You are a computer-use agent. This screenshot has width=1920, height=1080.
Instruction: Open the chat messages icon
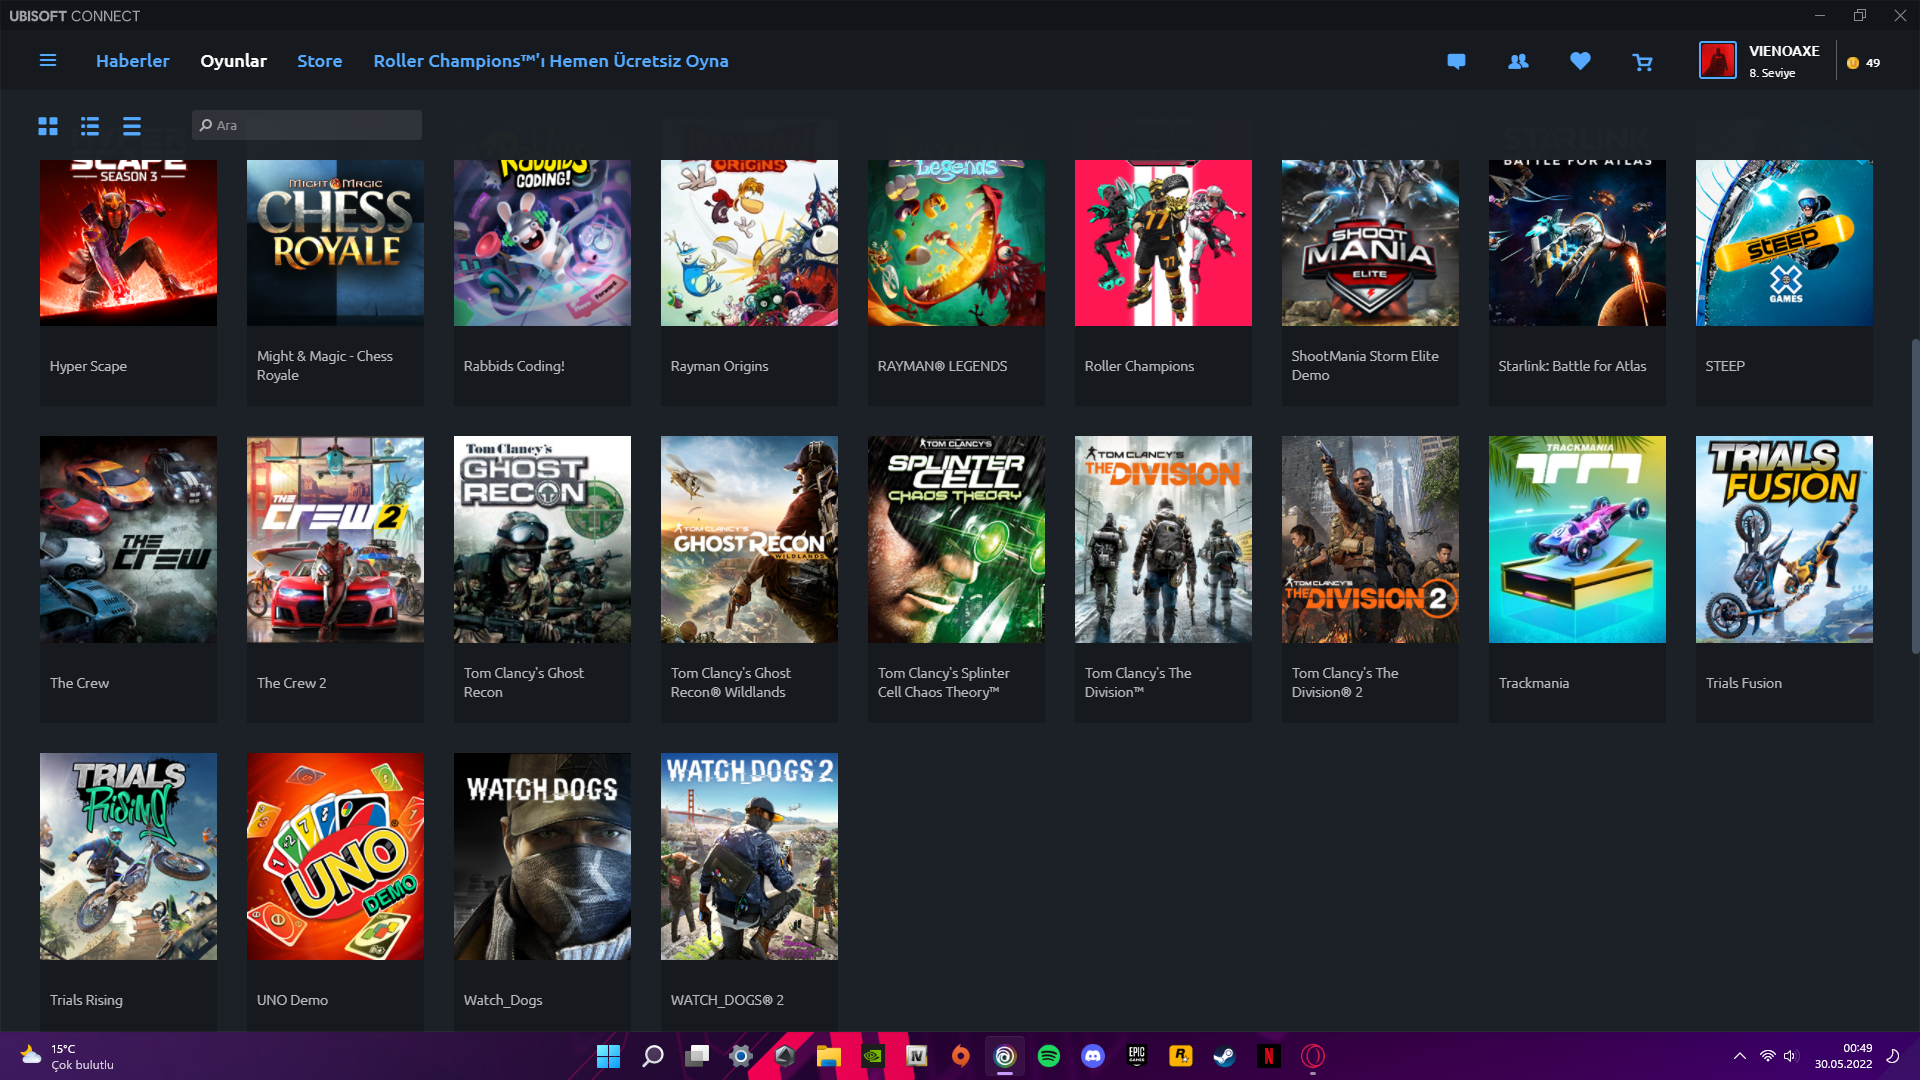[1456, 62]
